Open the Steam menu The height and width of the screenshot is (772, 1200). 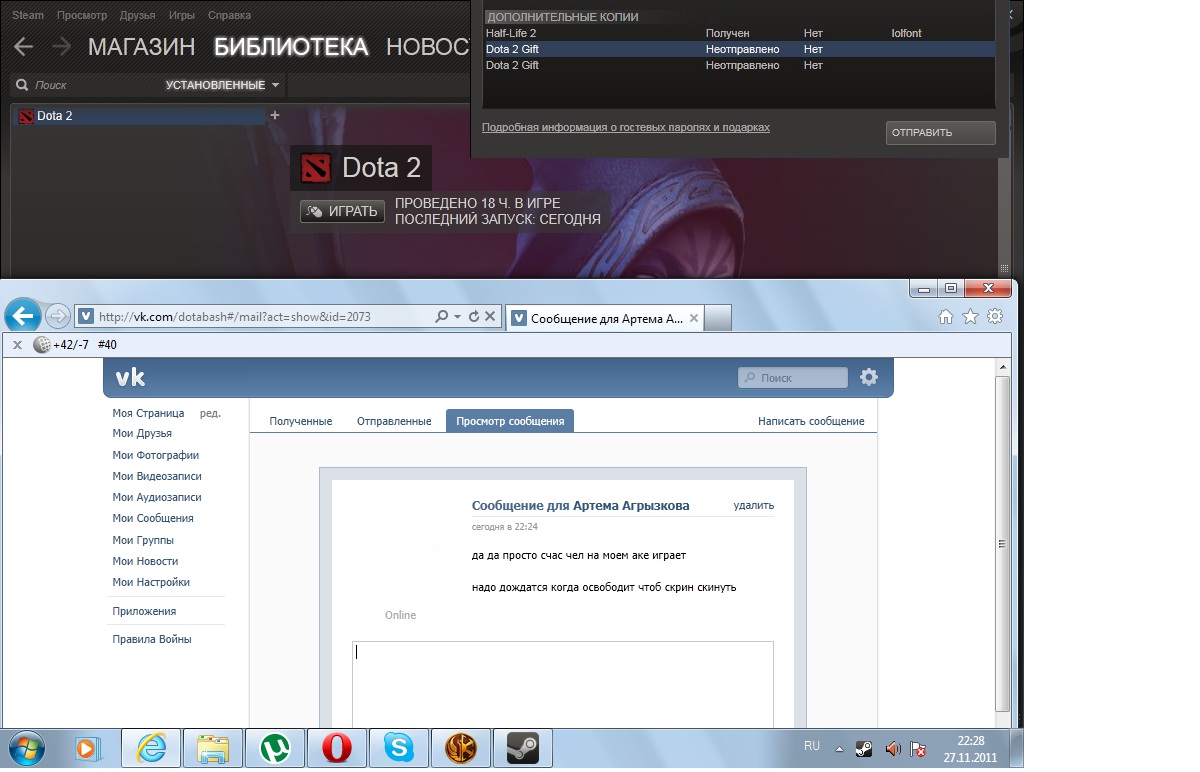pyautogui.click(x=28, y=16)
